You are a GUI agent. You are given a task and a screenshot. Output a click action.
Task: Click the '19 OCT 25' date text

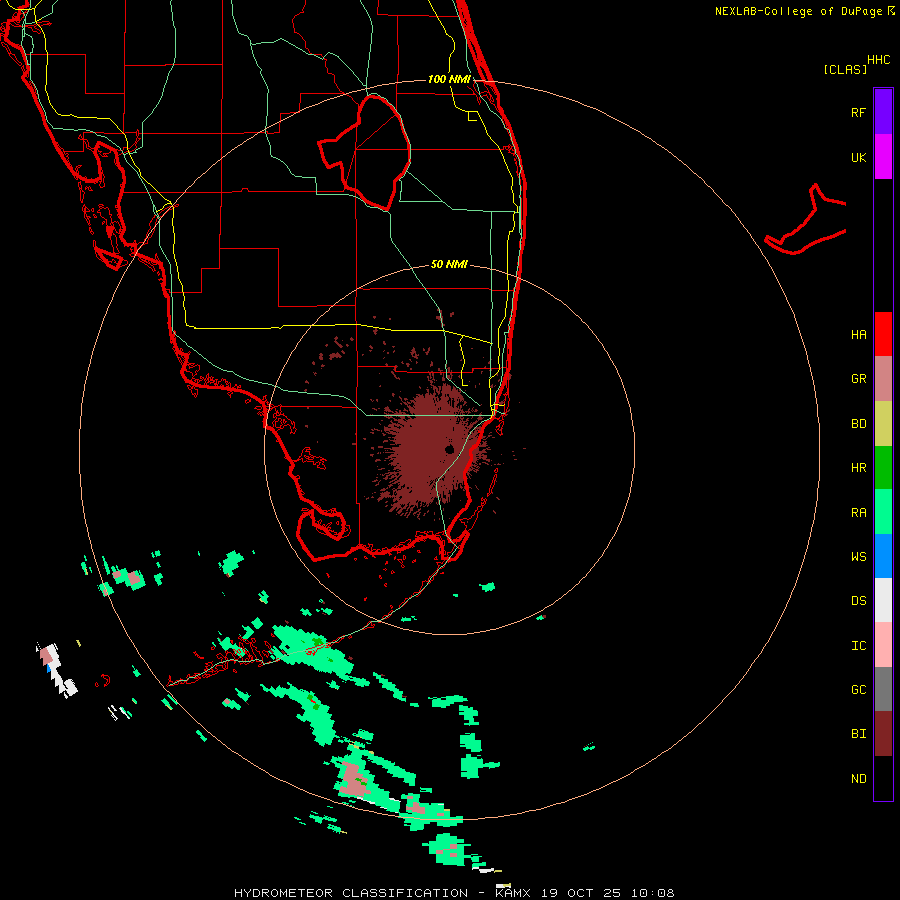[581, 893]
